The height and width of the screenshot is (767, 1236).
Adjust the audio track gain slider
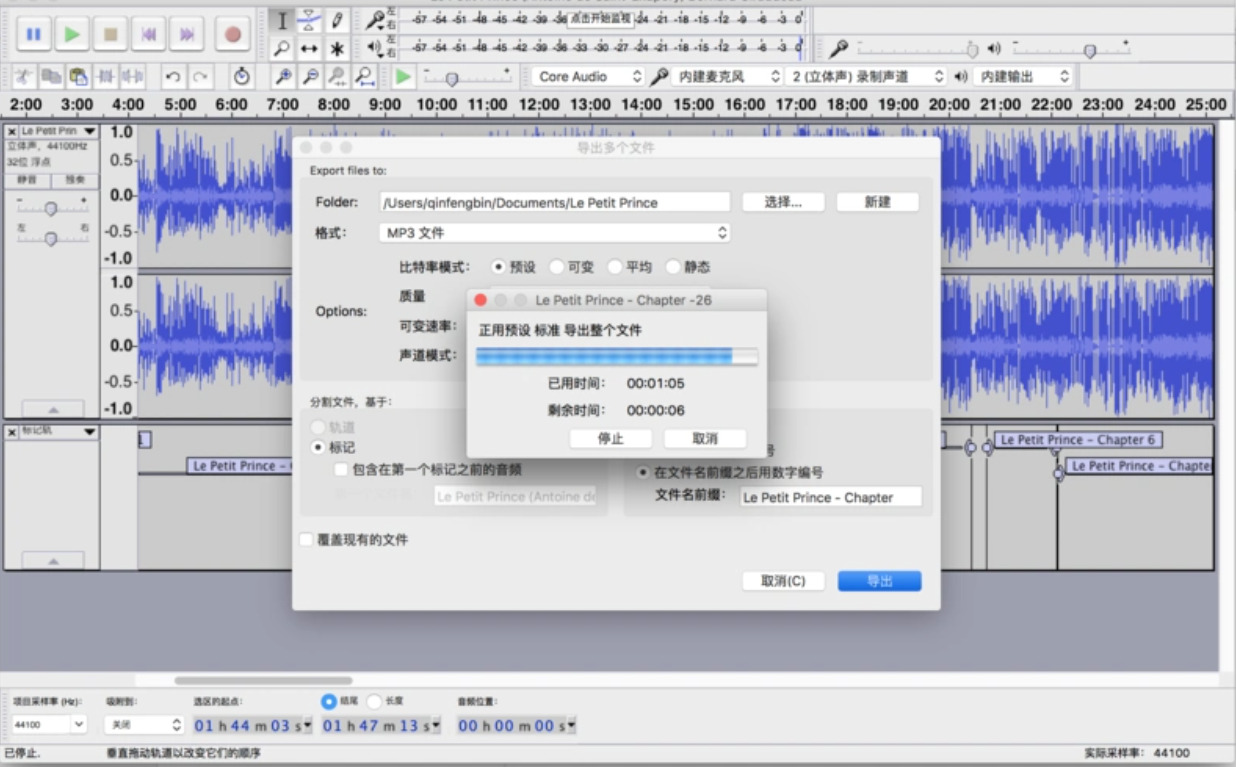pyautogui.click(x=51, y=208)
